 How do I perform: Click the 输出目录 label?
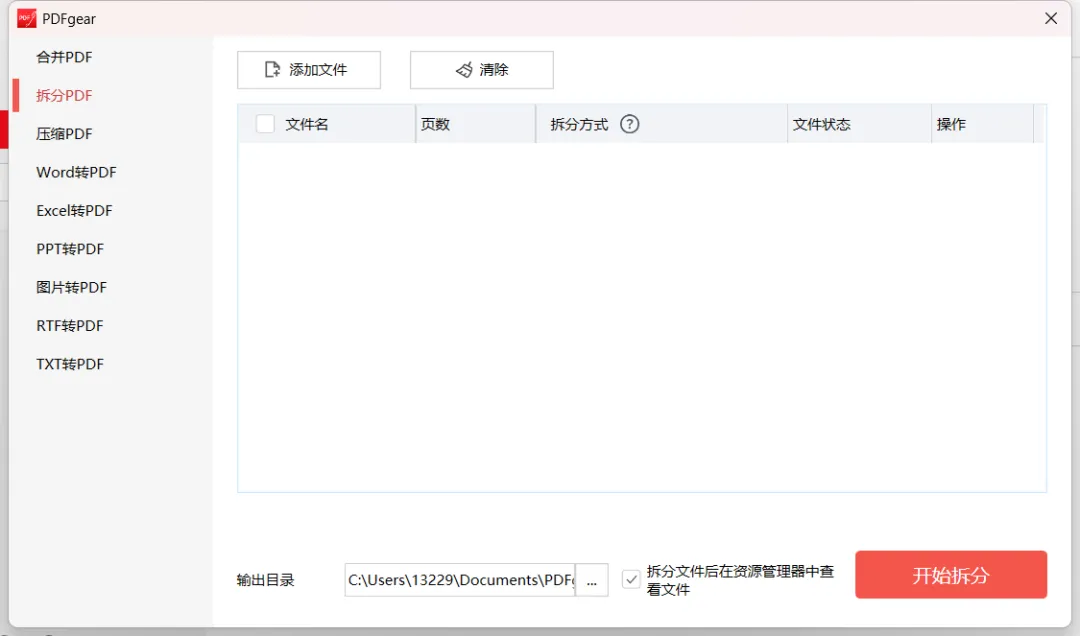(265, 580)
